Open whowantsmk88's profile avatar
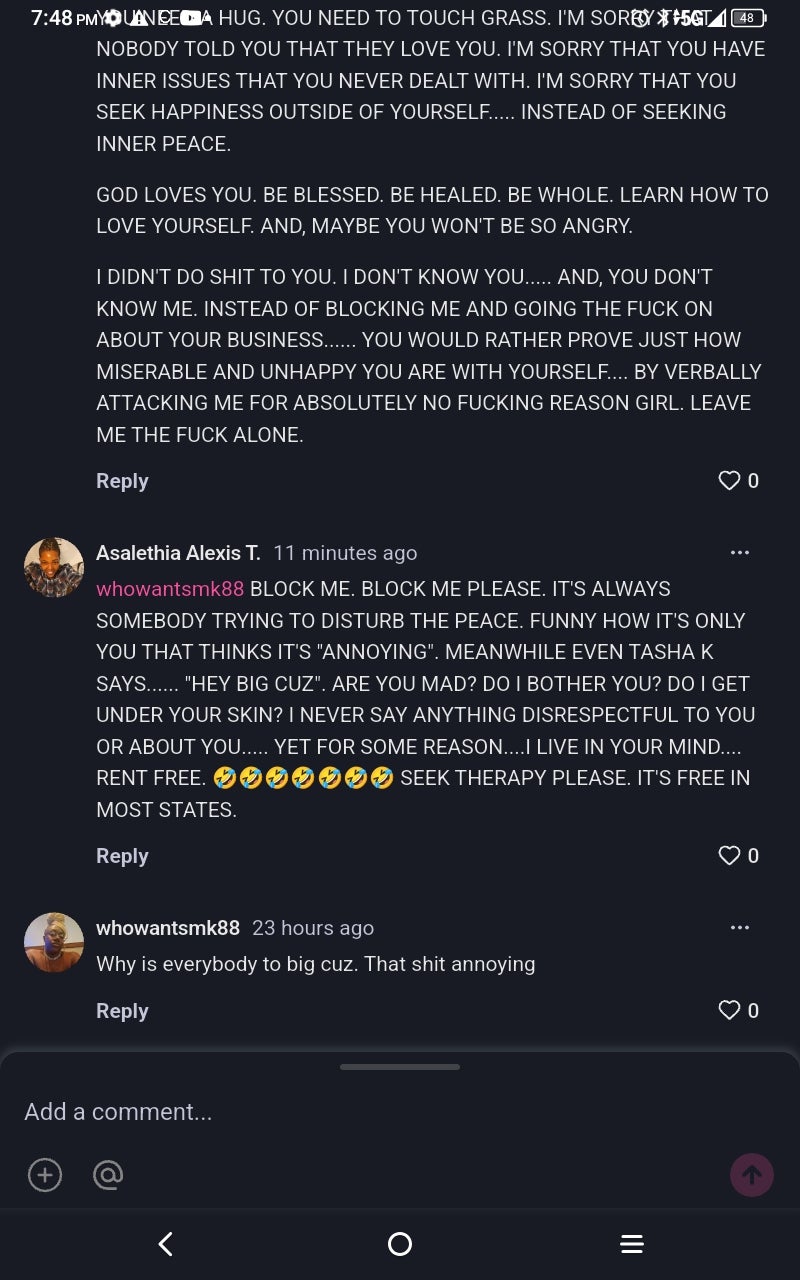 (54, 942)
